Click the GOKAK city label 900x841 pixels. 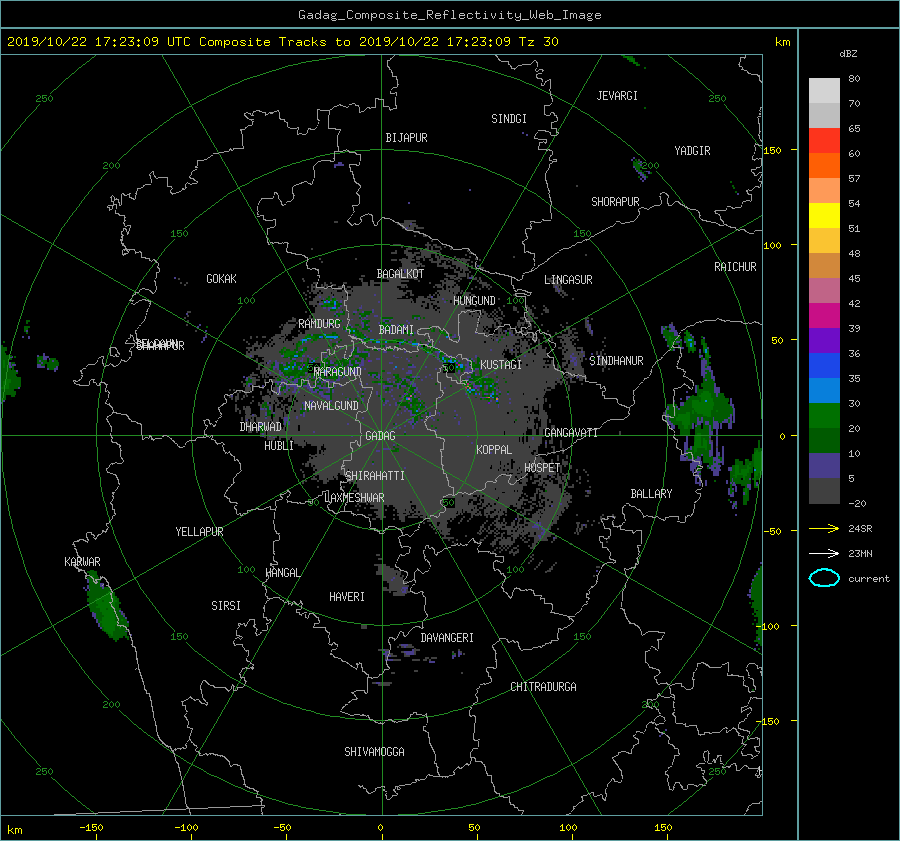tap(222, 278)
